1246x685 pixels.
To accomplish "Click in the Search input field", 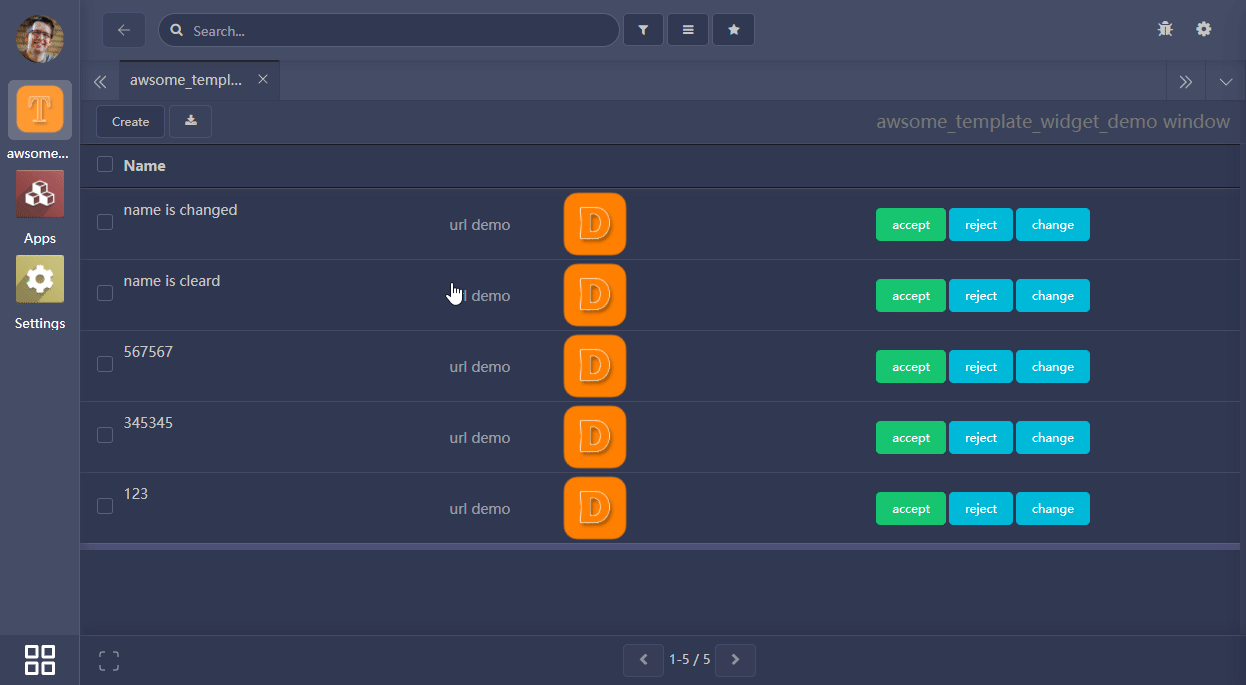I will point(400,31).
